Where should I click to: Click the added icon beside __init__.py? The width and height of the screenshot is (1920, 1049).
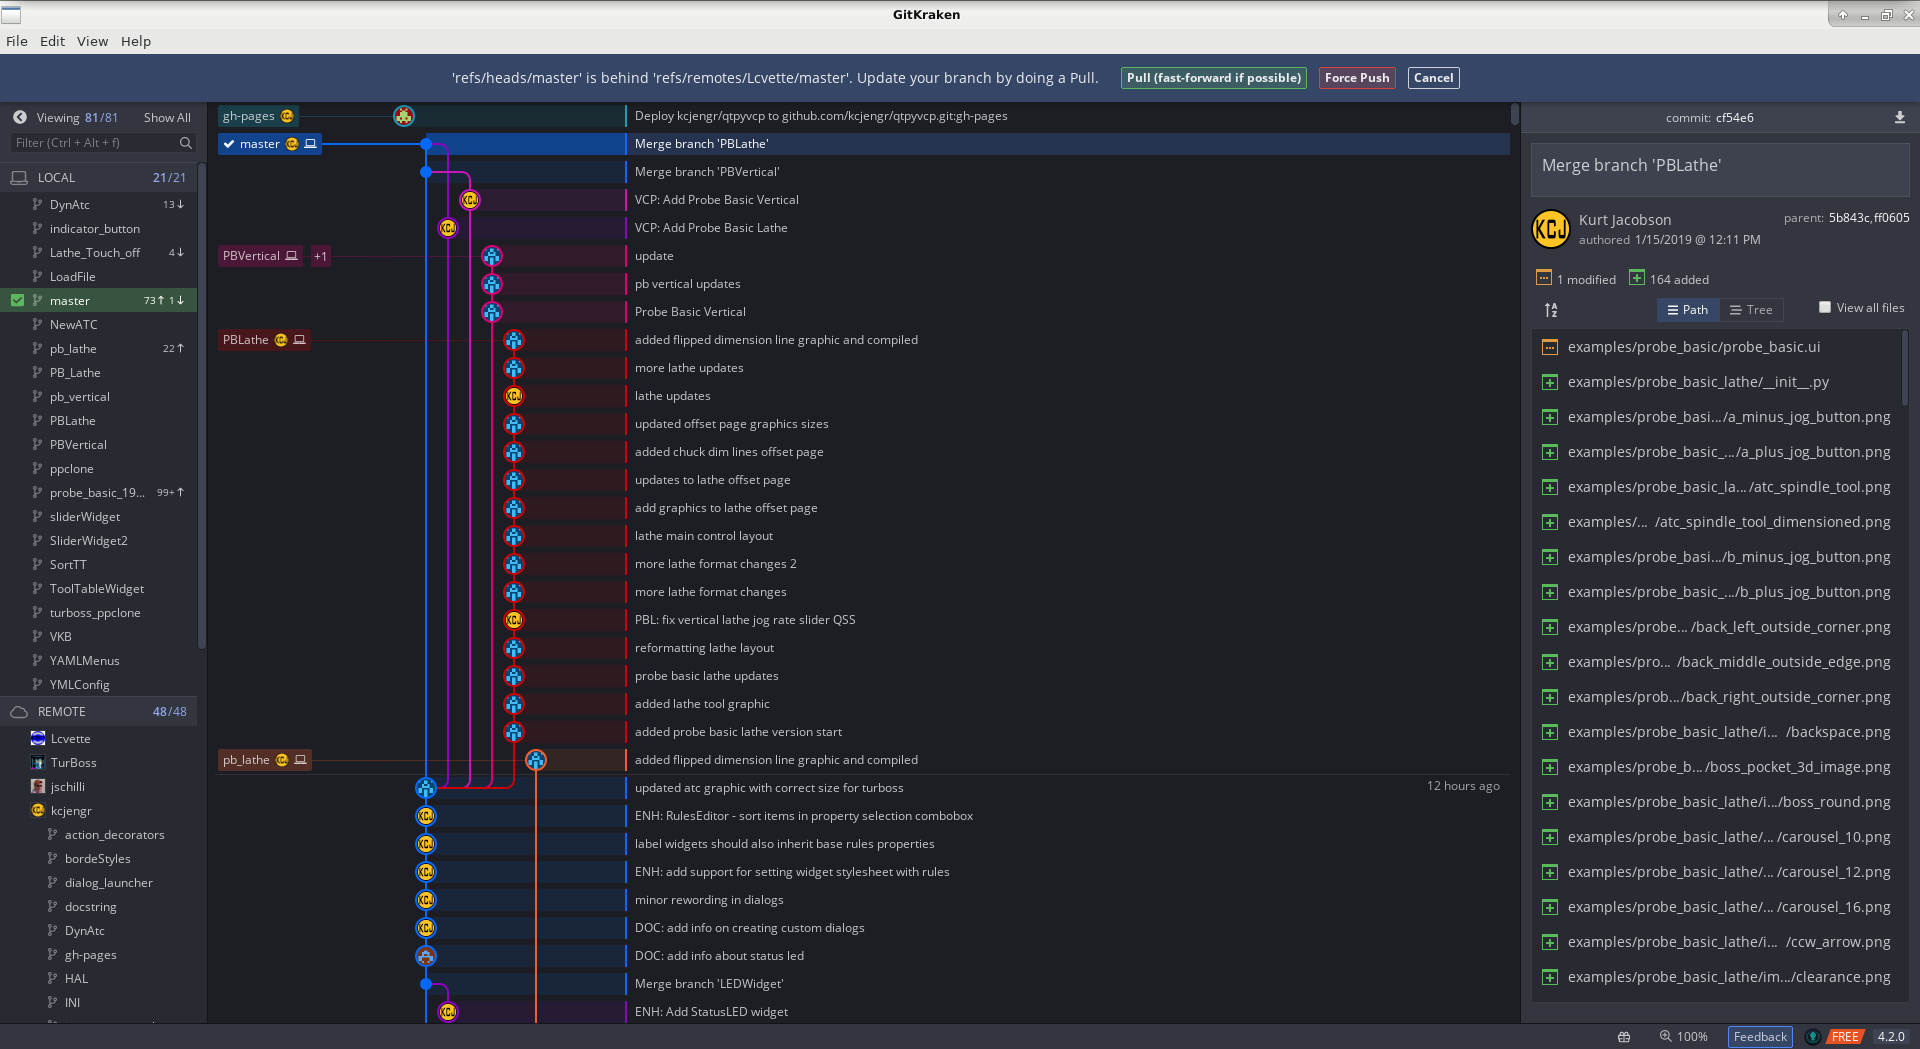[x=1550, y=382]
